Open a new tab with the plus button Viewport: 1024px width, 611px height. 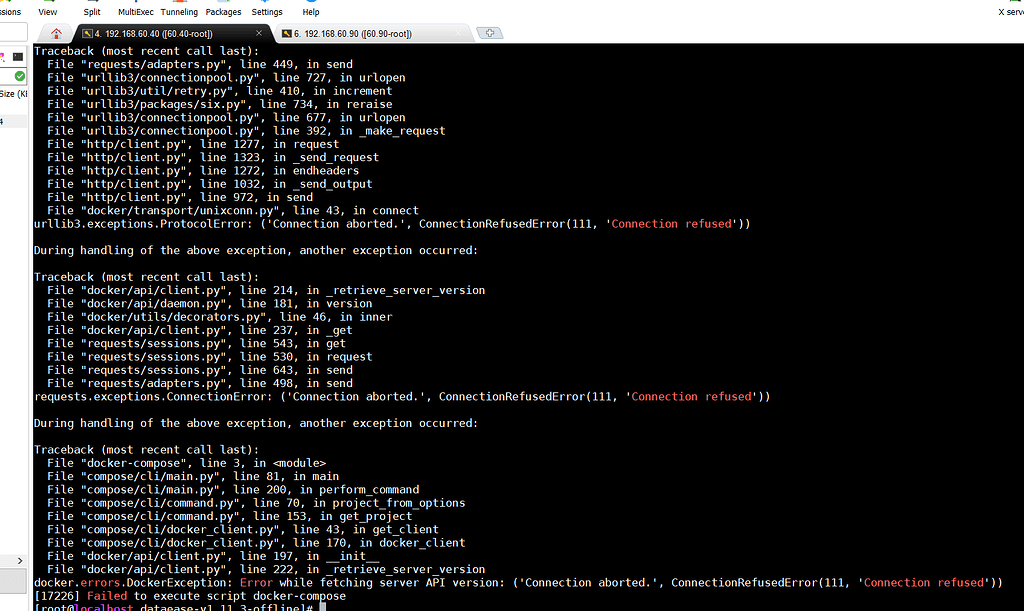click(x=490, y=34)
